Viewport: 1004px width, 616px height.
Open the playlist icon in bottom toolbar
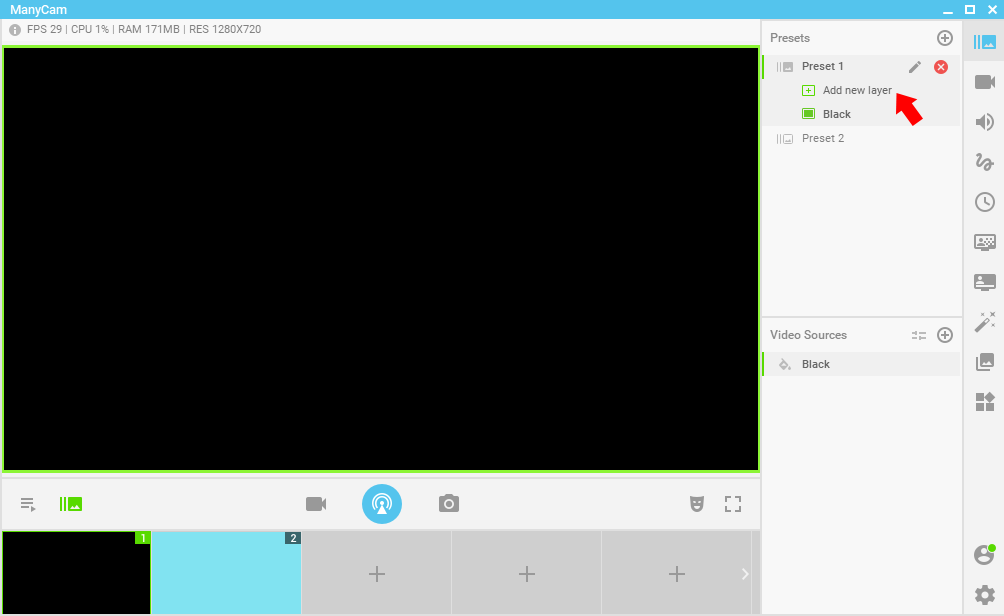pos(28,504)
